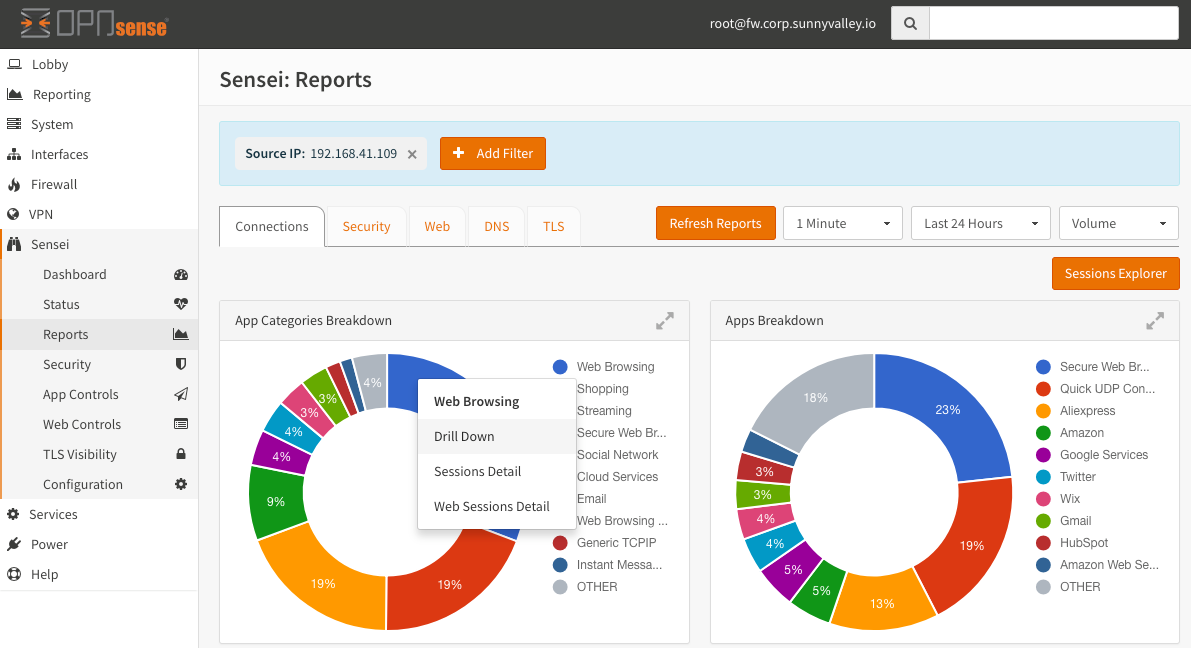Click the Dashboard gauge icon

[181, 274]
